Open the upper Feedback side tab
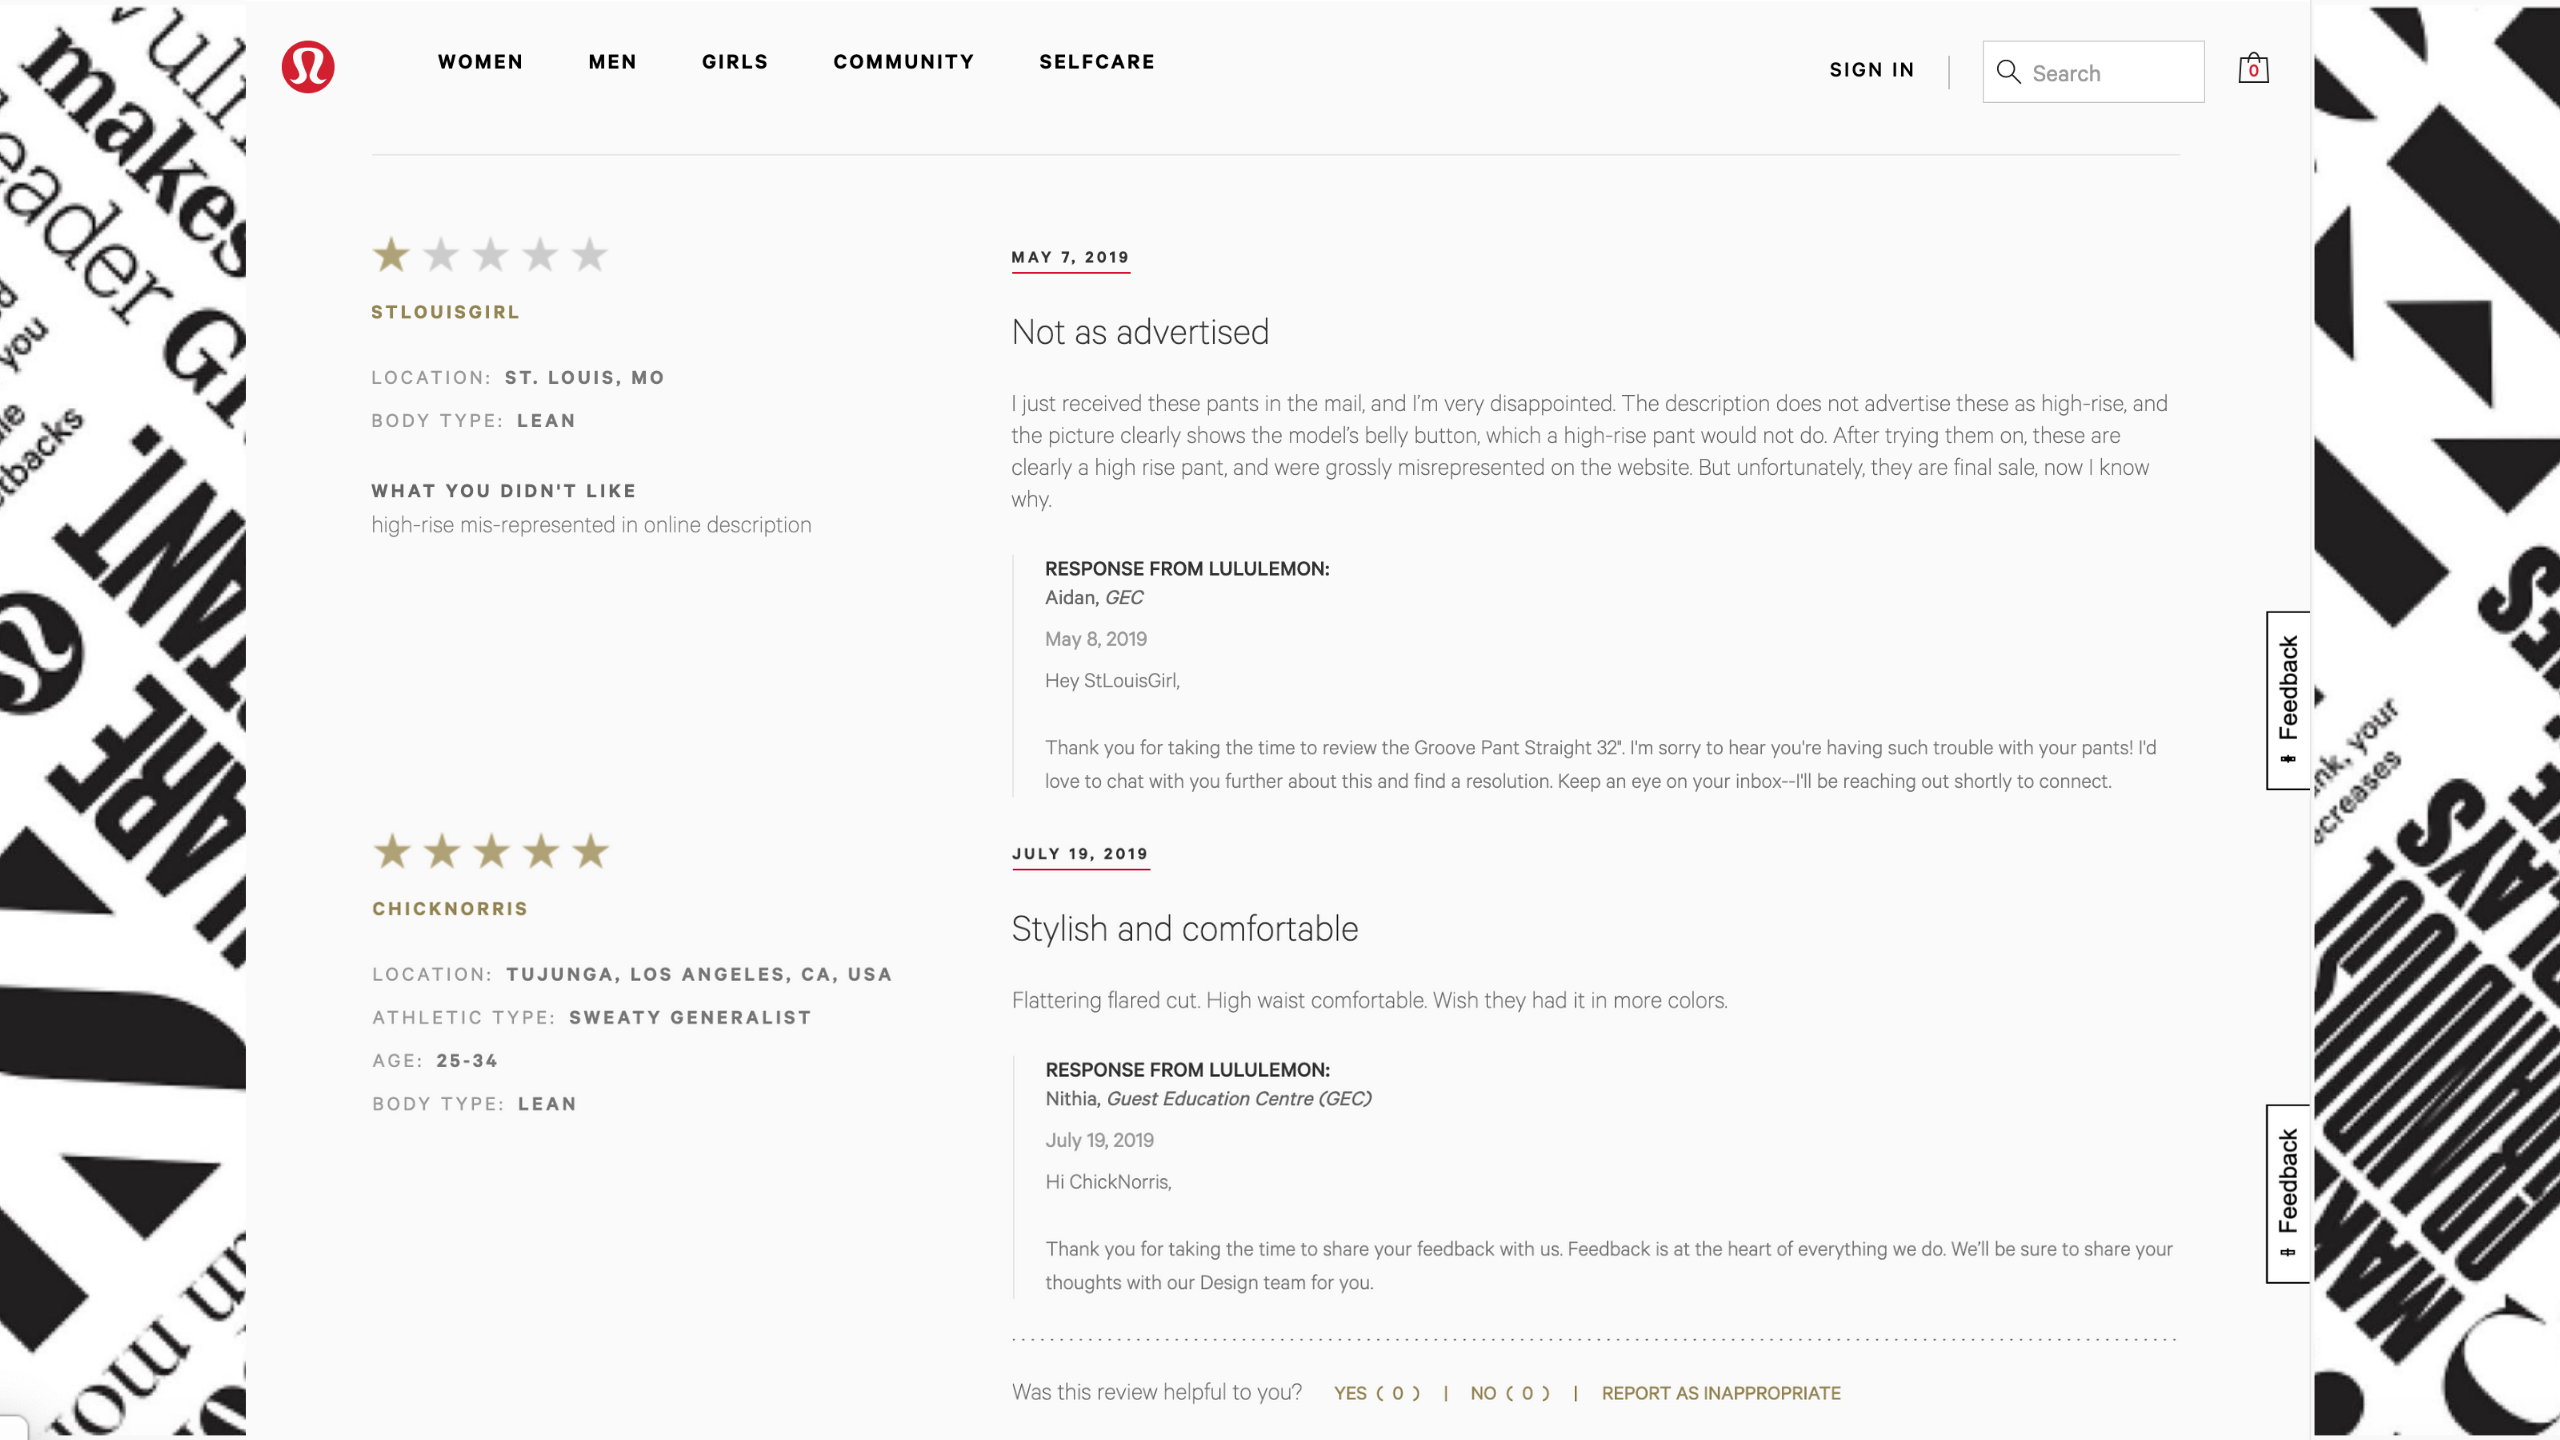The width and height of the screenshot is (2560, 1440). click(x=2288, y=700)
